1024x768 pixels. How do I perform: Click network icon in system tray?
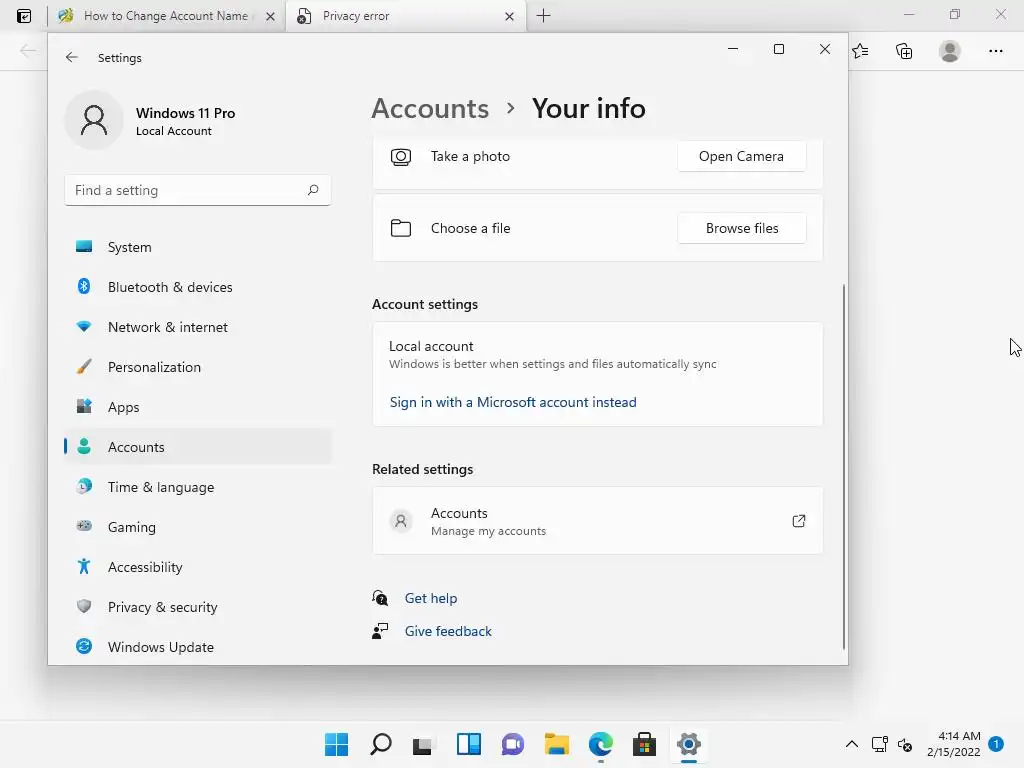click(880, 744)
